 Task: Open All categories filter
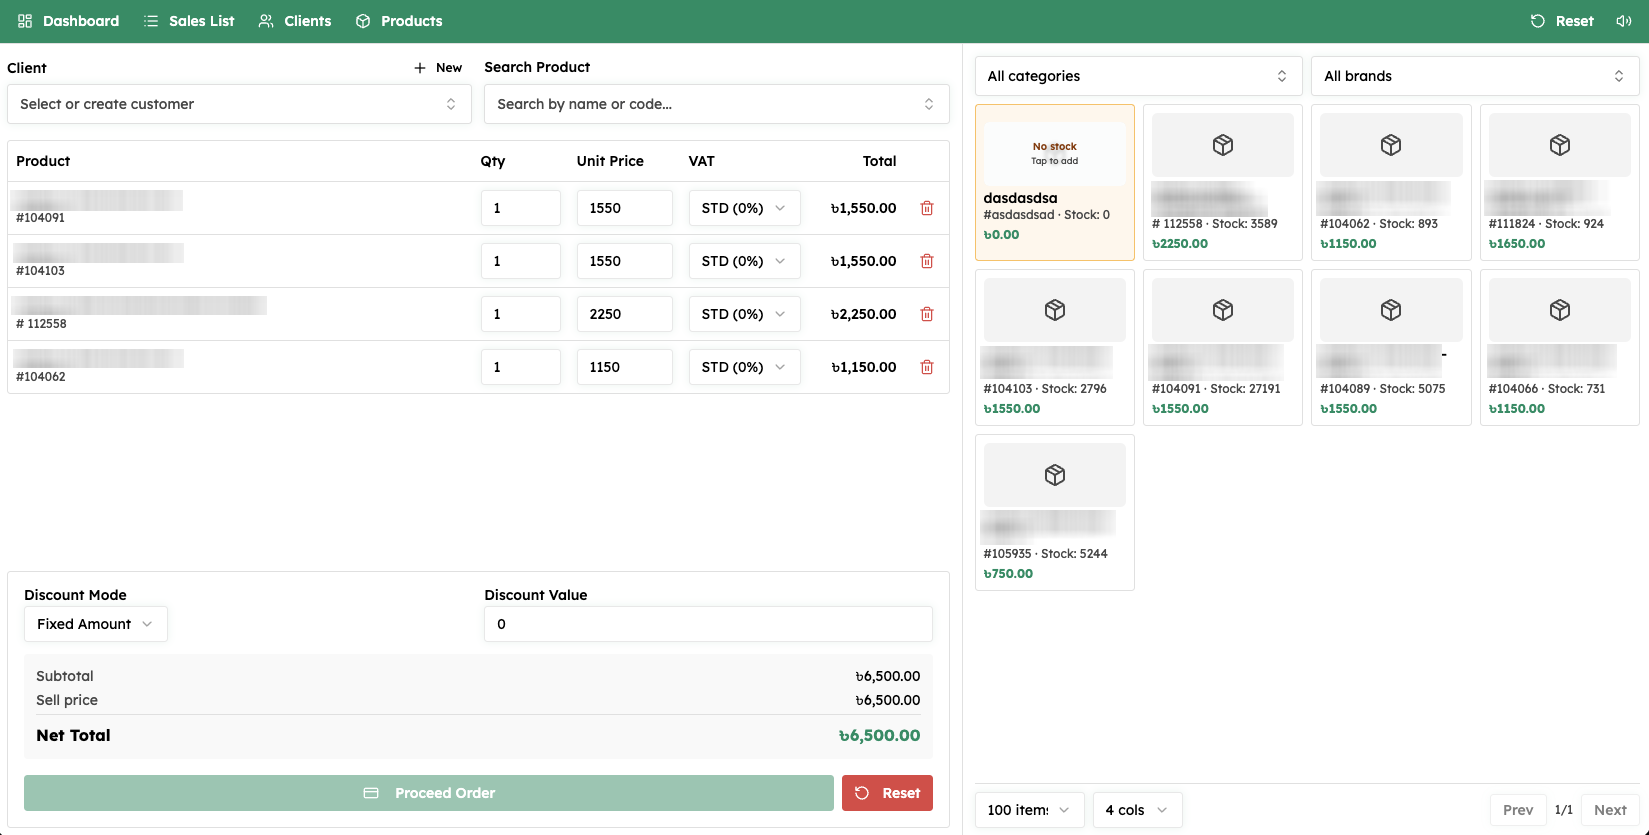pos(1138,76)
